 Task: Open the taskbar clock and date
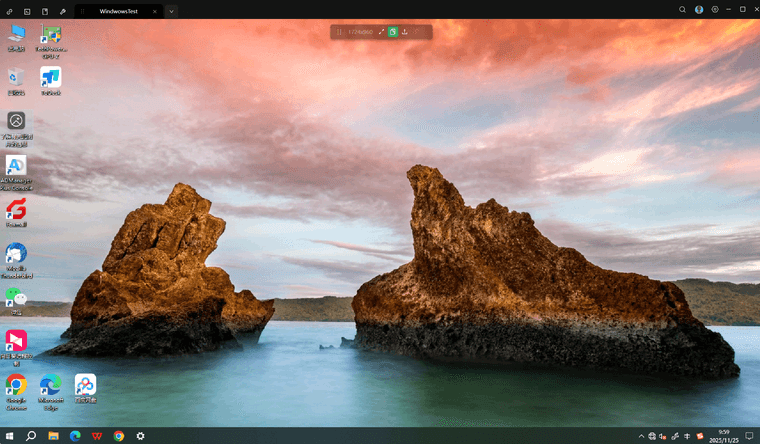pyautogui.click(x=724, y=436)
